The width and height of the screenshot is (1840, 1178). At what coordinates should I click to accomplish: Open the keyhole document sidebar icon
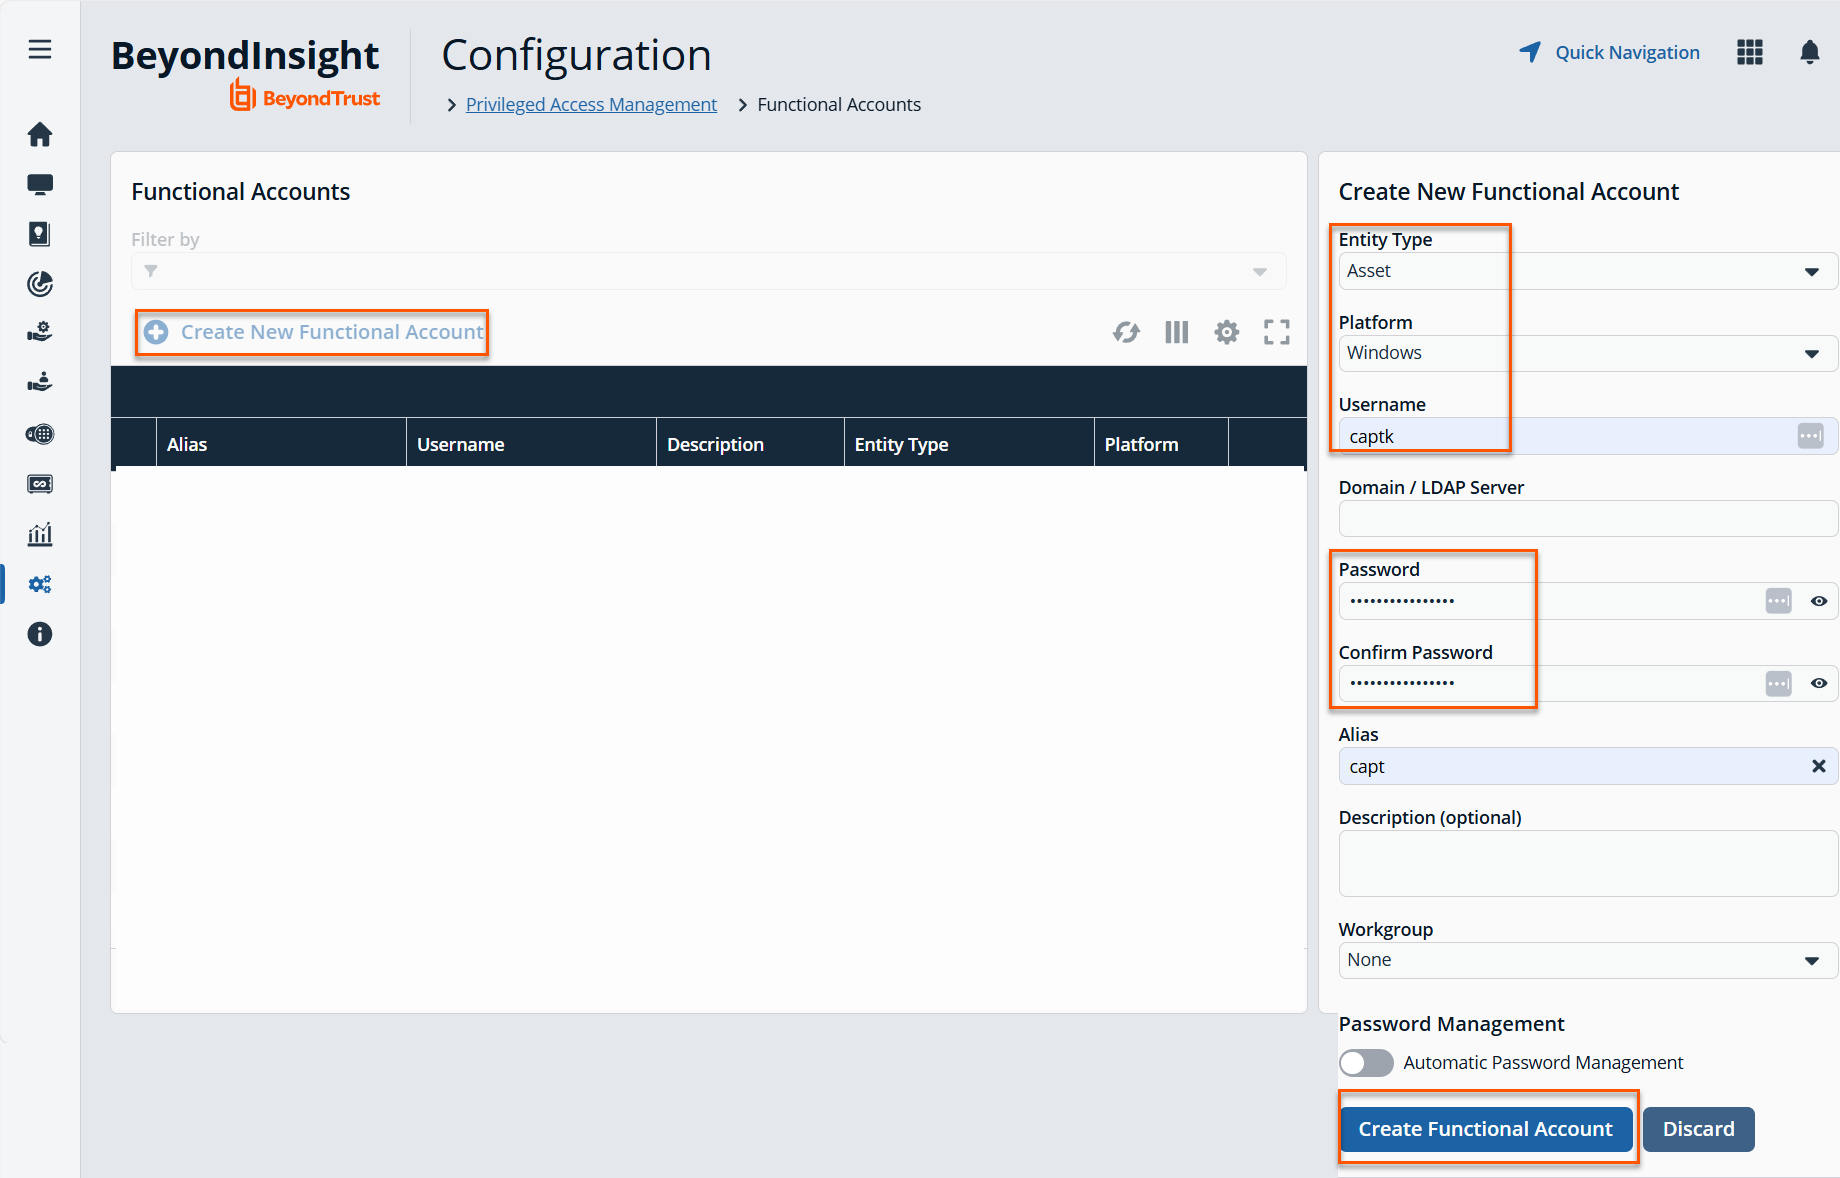click(40, 234)
